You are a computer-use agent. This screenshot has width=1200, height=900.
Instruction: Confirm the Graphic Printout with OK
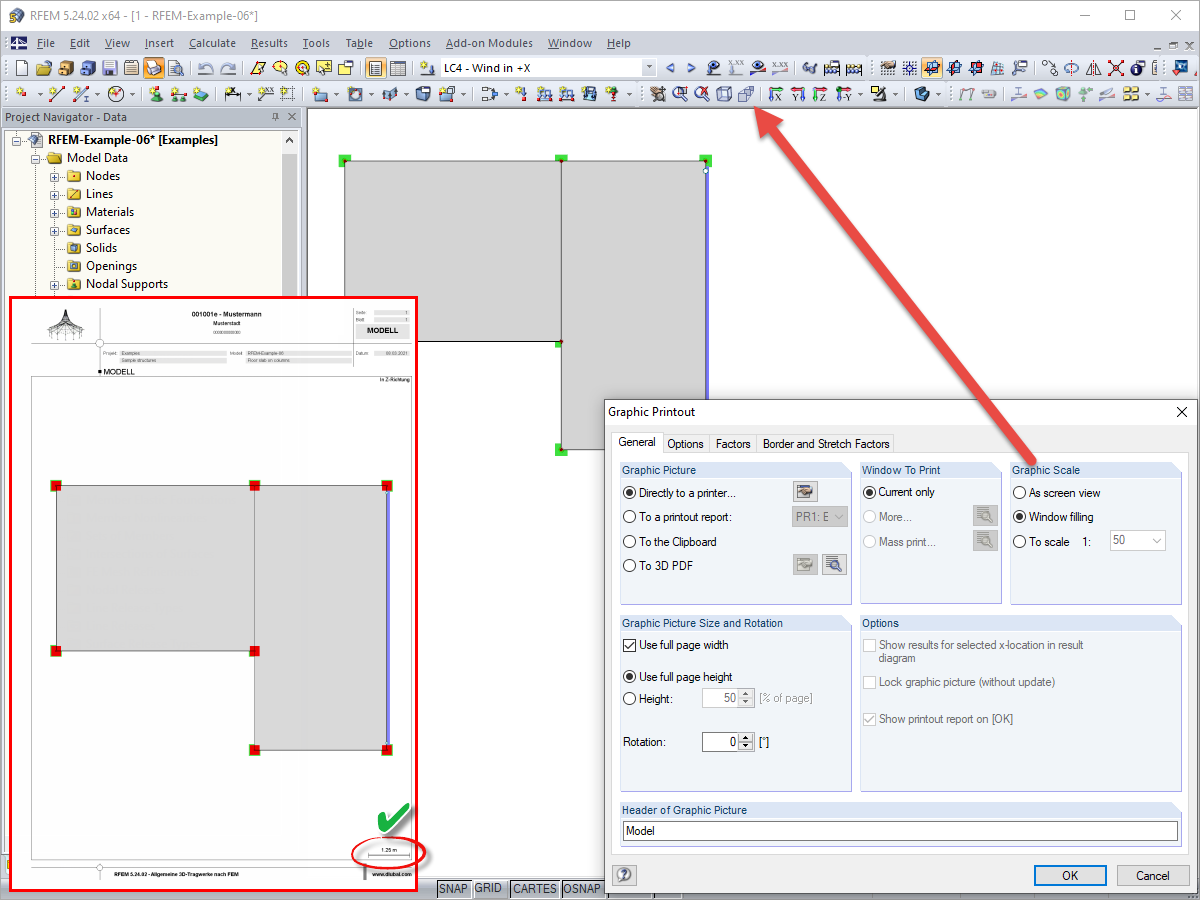[x=1070, y=875]
